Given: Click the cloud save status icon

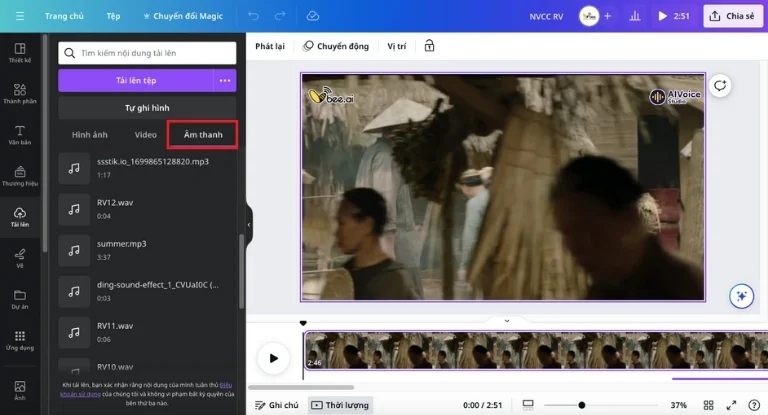Looking at the screenshot, I should (x=312, y=16).
